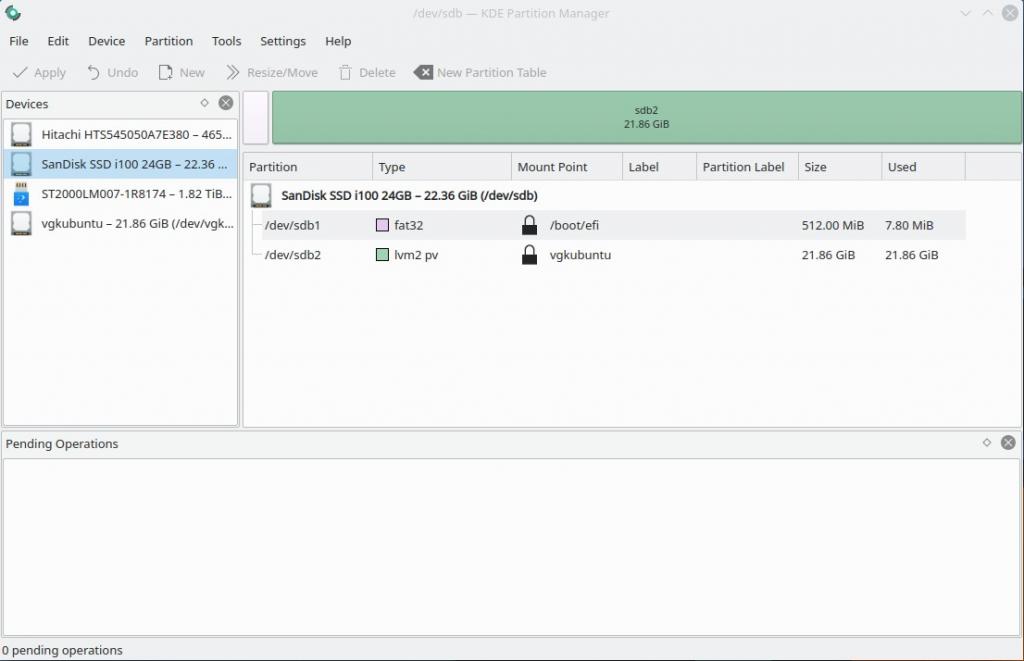Click the Delete trash toolbar icon

click(346, 72)
